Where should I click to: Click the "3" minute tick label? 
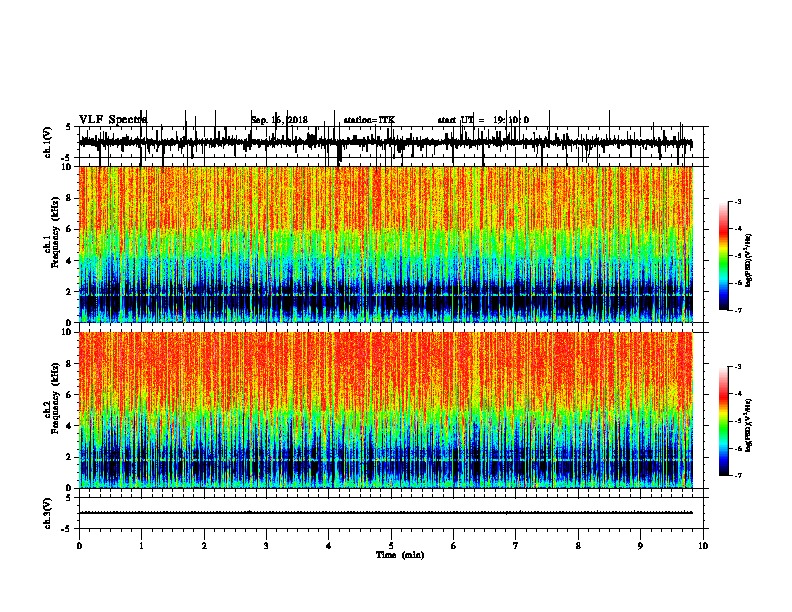[266, 546]
